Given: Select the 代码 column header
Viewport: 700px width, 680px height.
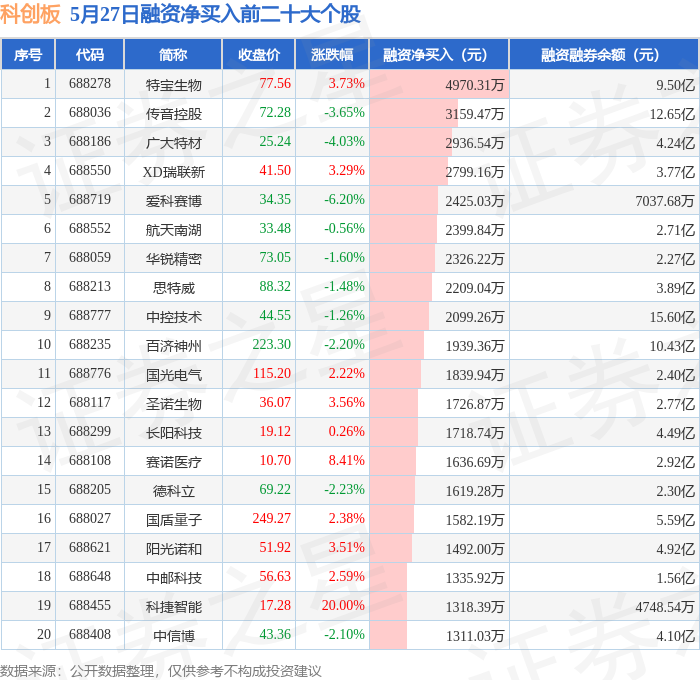Looking at the screenshot, I should (90, 54).
